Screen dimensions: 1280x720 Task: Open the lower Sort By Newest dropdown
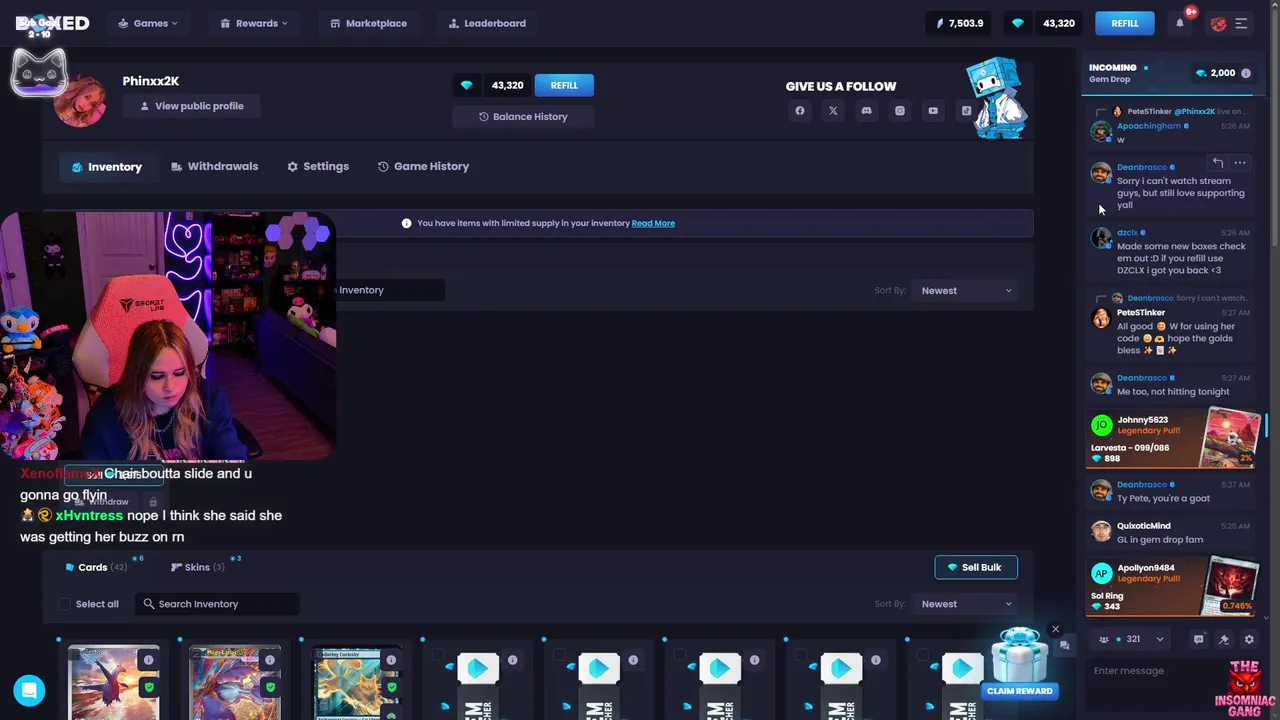tap(966, 604)
